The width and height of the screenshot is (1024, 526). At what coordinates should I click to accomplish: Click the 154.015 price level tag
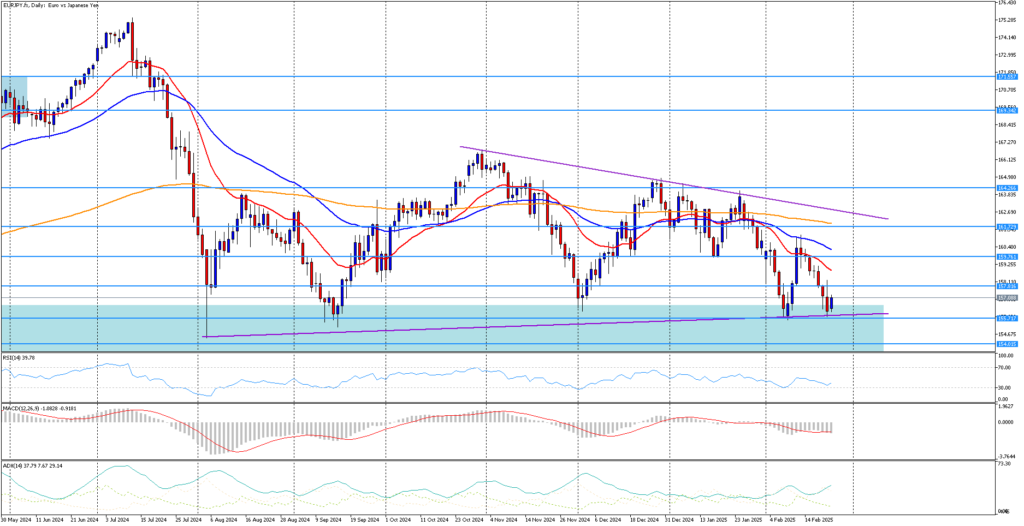[x=1006, y=344]
